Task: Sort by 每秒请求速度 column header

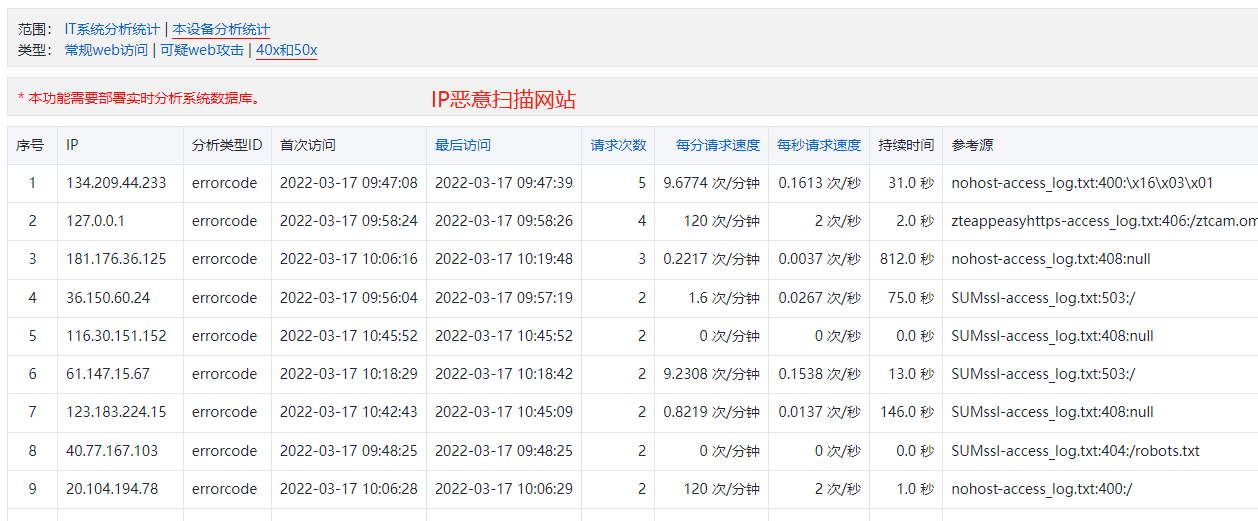Action: click(819, 145)
